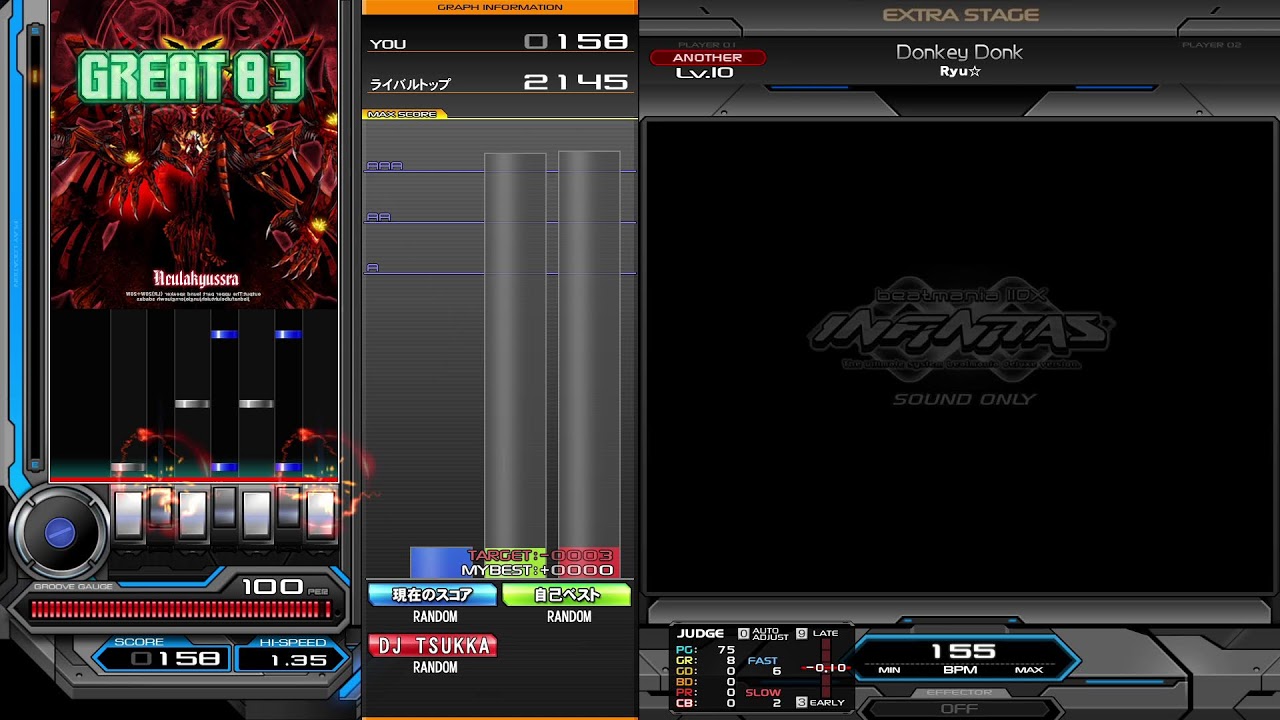This screenshot has width=1280, height=720.
Task: Click the ライバルトップ 2145 score row
Action: click(x=500, y=83)
